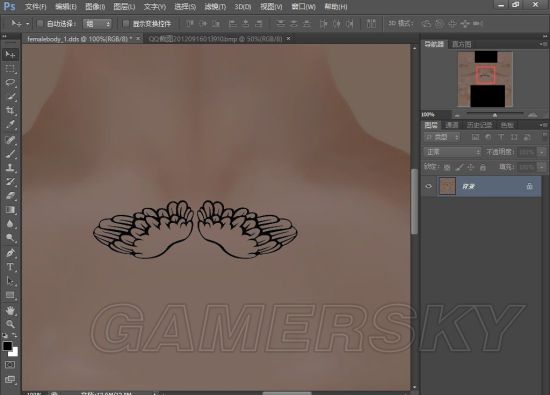Select the Rectangle shape tool
This screenshot has height=395, width=550.
[10, 295]
